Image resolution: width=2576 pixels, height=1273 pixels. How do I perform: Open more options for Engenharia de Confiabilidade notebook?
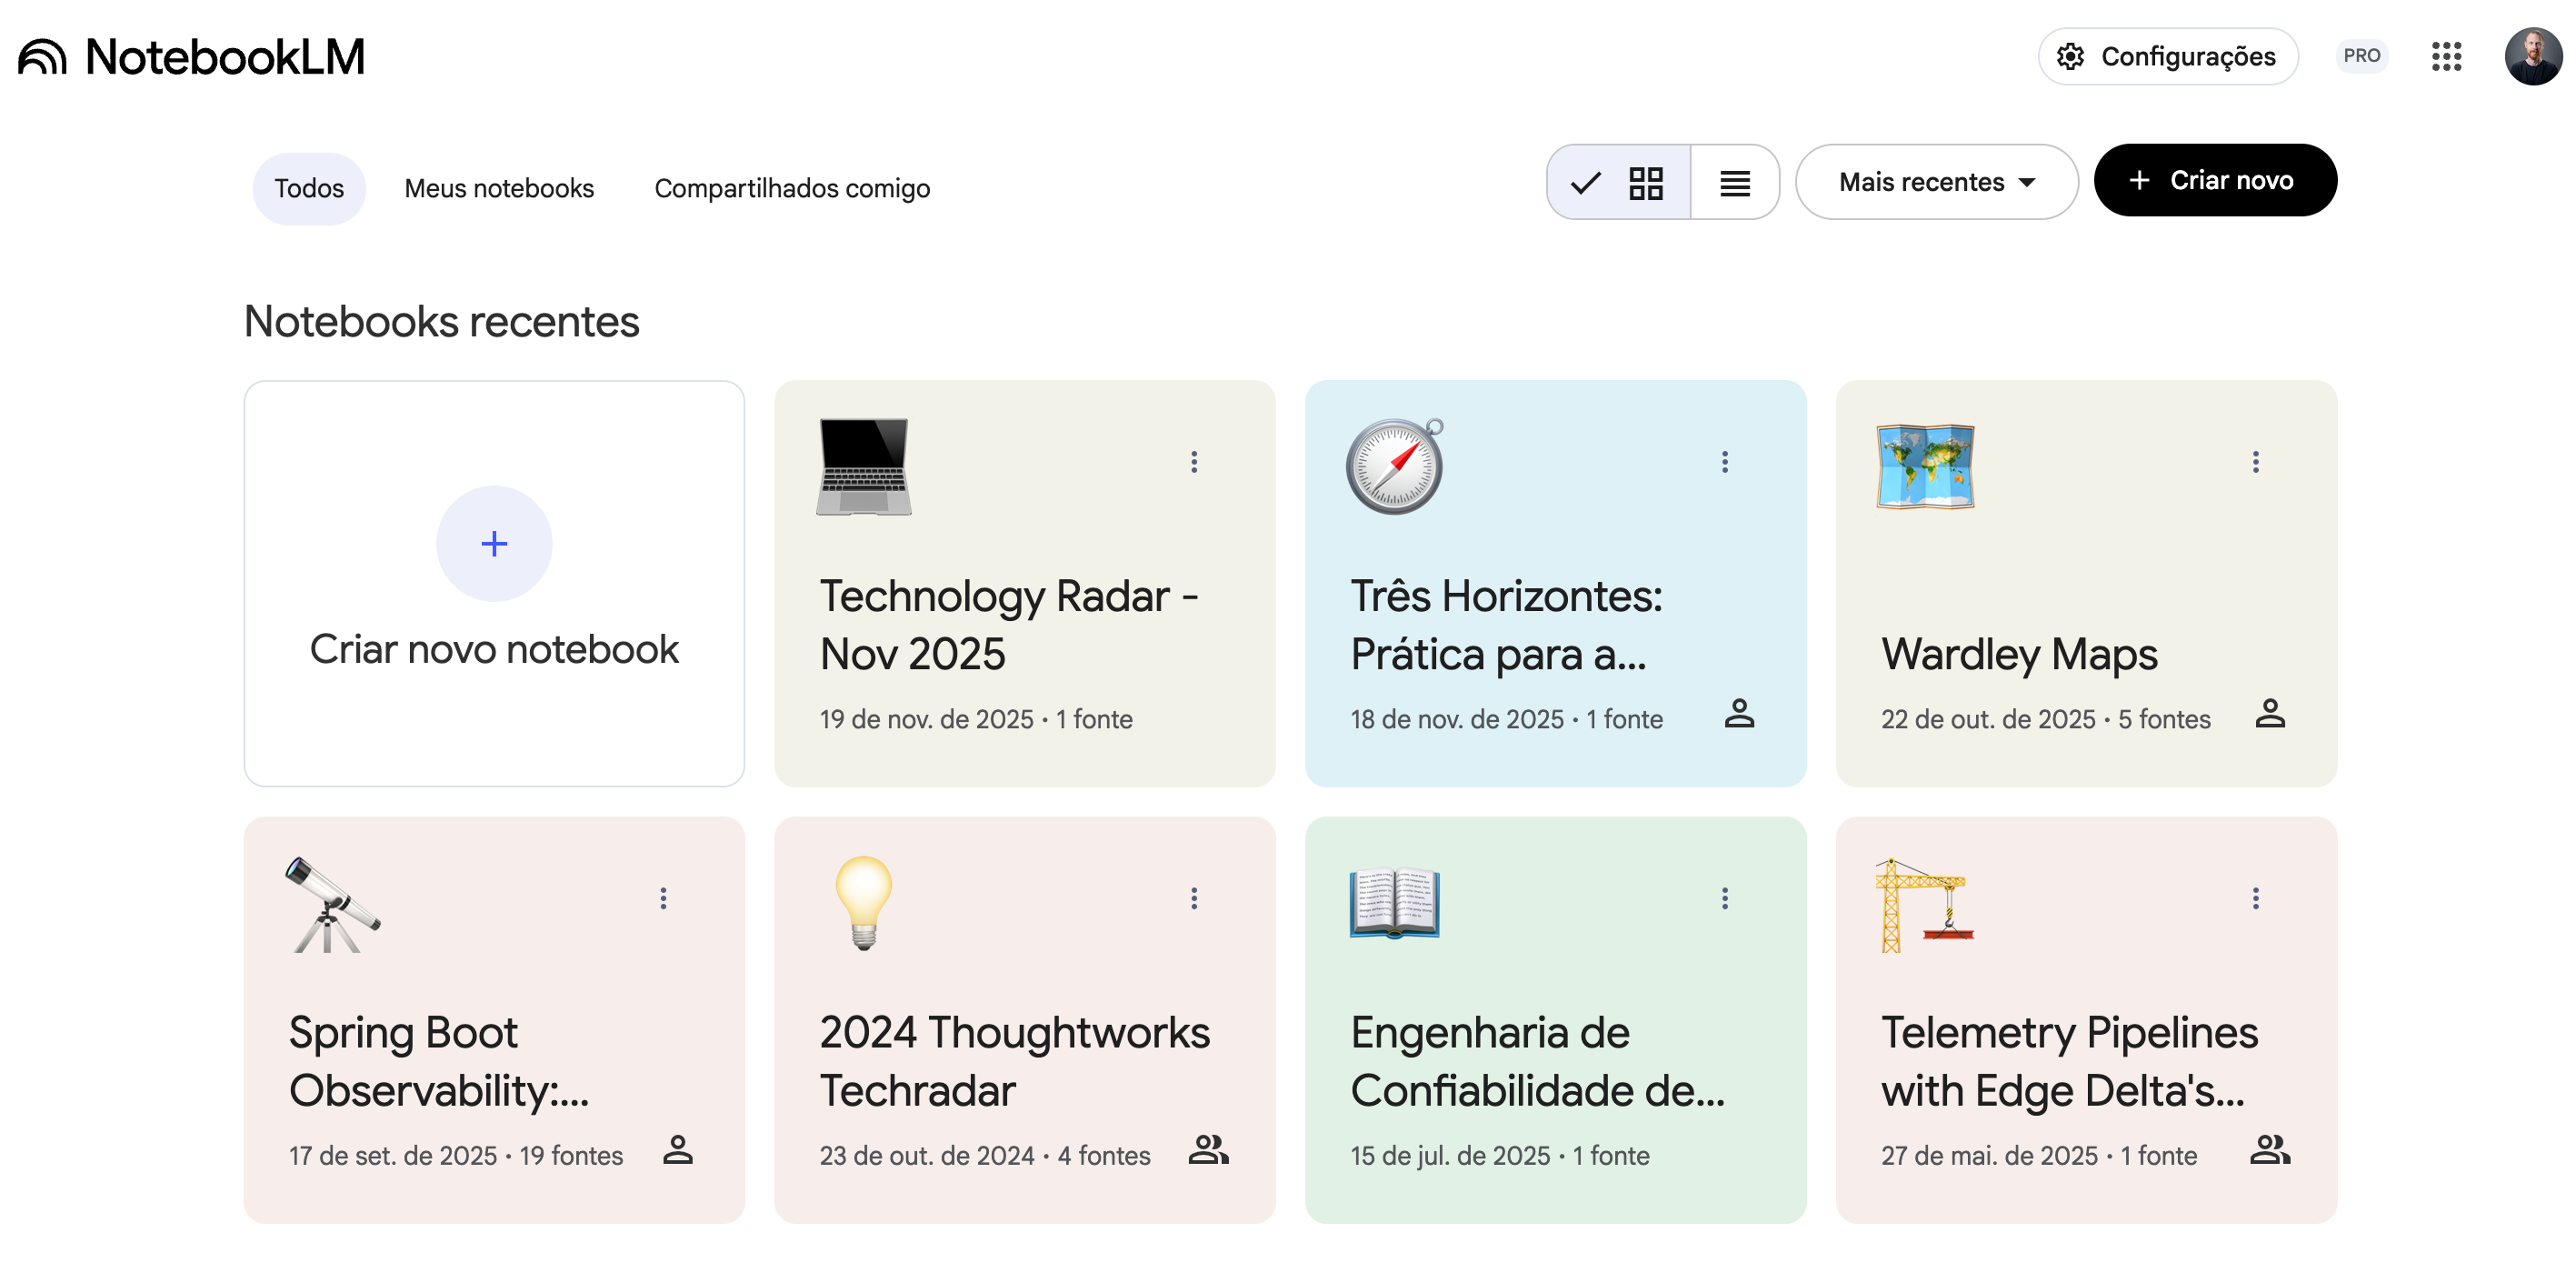[x=1724, y=898]
